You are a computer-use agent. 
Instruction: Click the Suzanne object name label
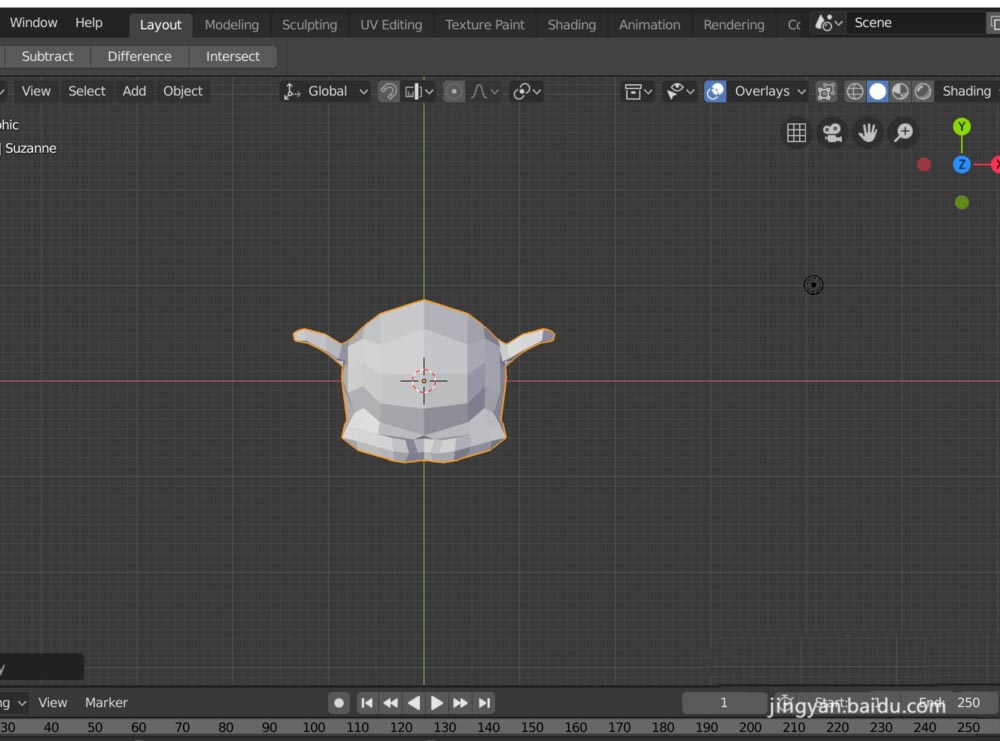(31, 149)
